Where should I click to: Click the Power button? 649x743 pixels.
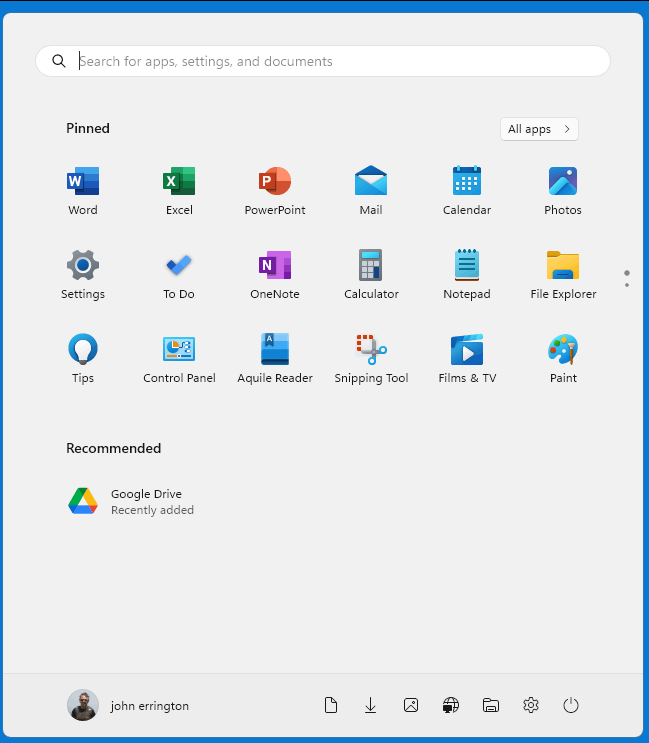point(571,705)
